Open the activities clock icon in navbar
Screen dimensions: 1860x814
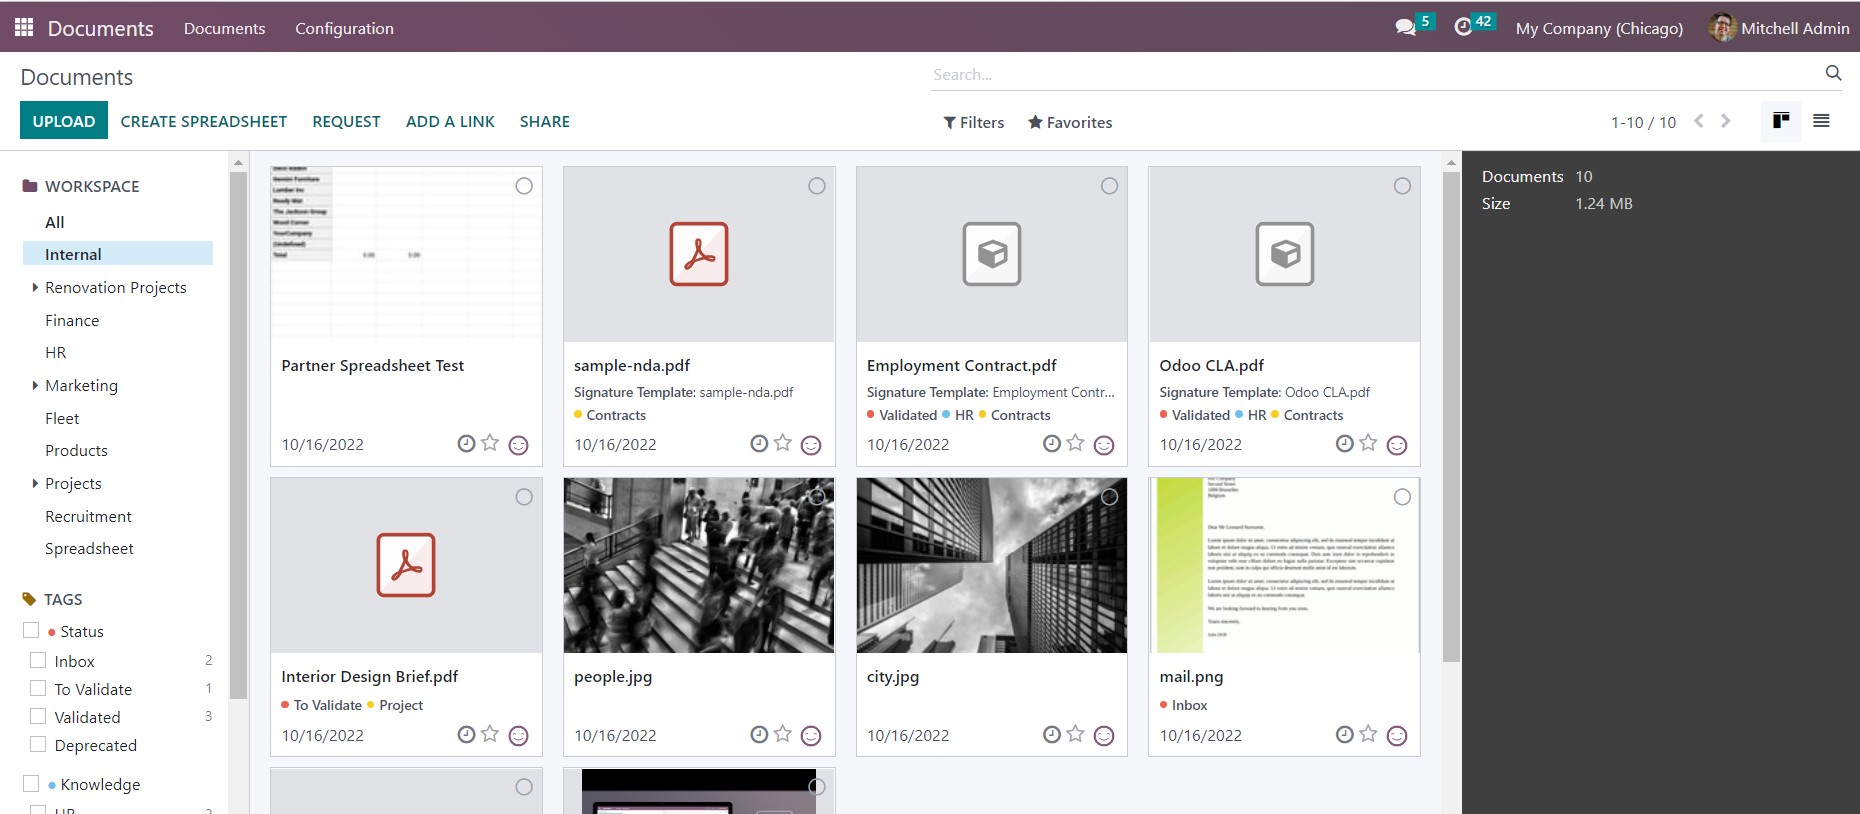tap(1463, 27)
